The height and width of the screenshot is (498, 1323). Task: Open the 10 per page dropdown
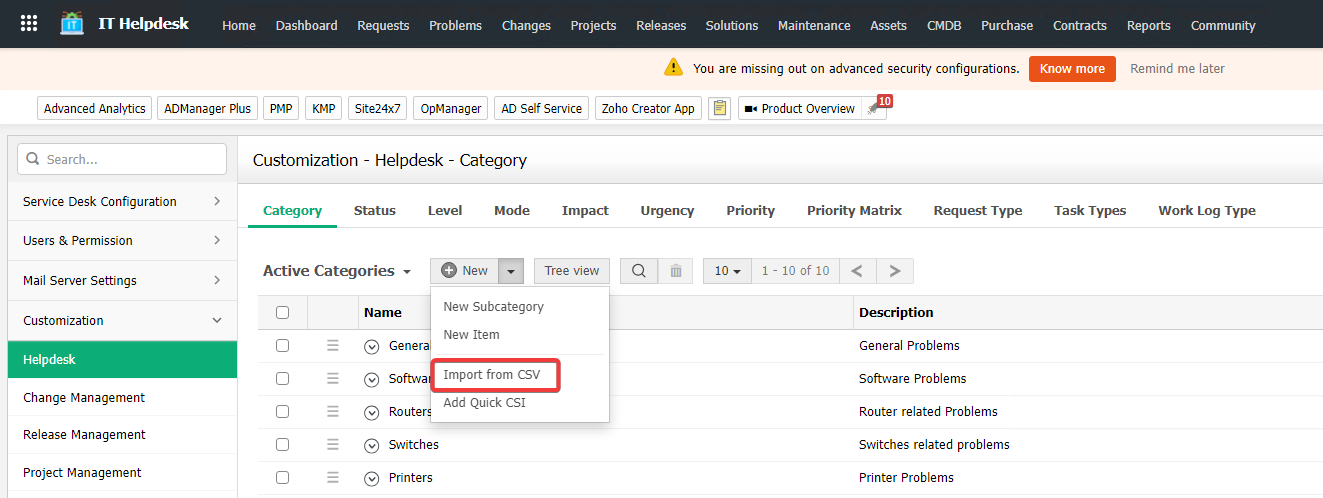coord(727,271)
